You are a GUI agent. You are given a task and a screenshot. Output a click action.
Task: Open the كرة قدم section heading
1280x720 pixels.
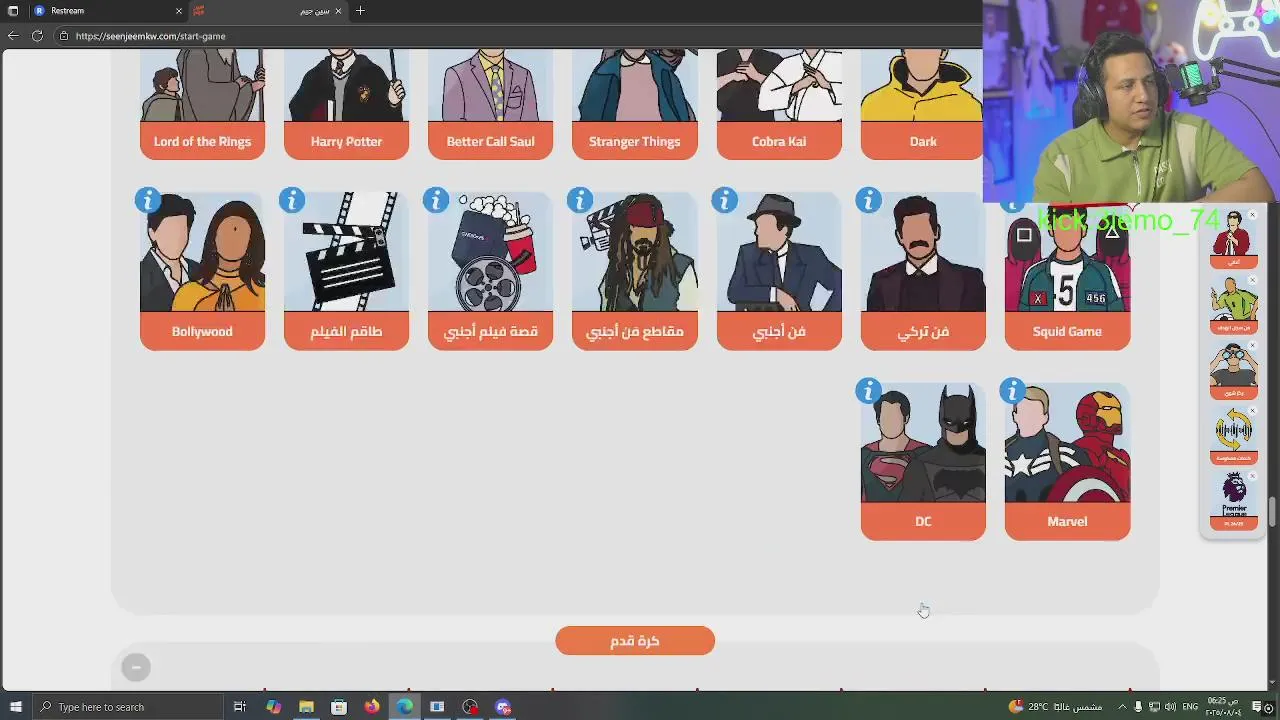tap(635, 641)
